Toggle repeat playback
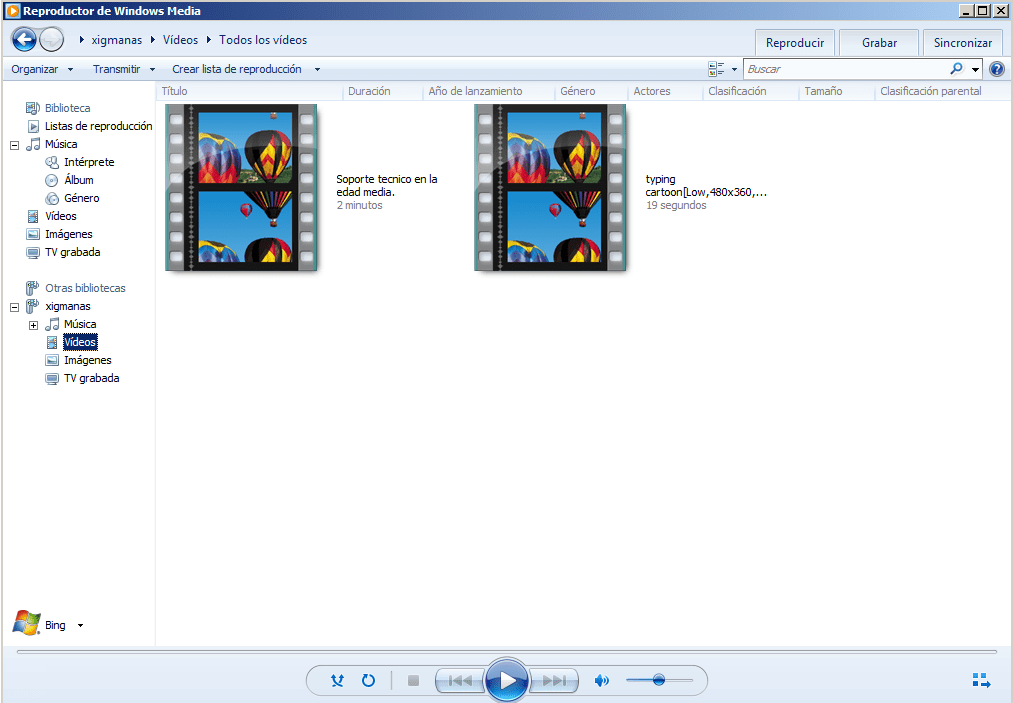1013x703 pixels. click(x=368, y=680)
